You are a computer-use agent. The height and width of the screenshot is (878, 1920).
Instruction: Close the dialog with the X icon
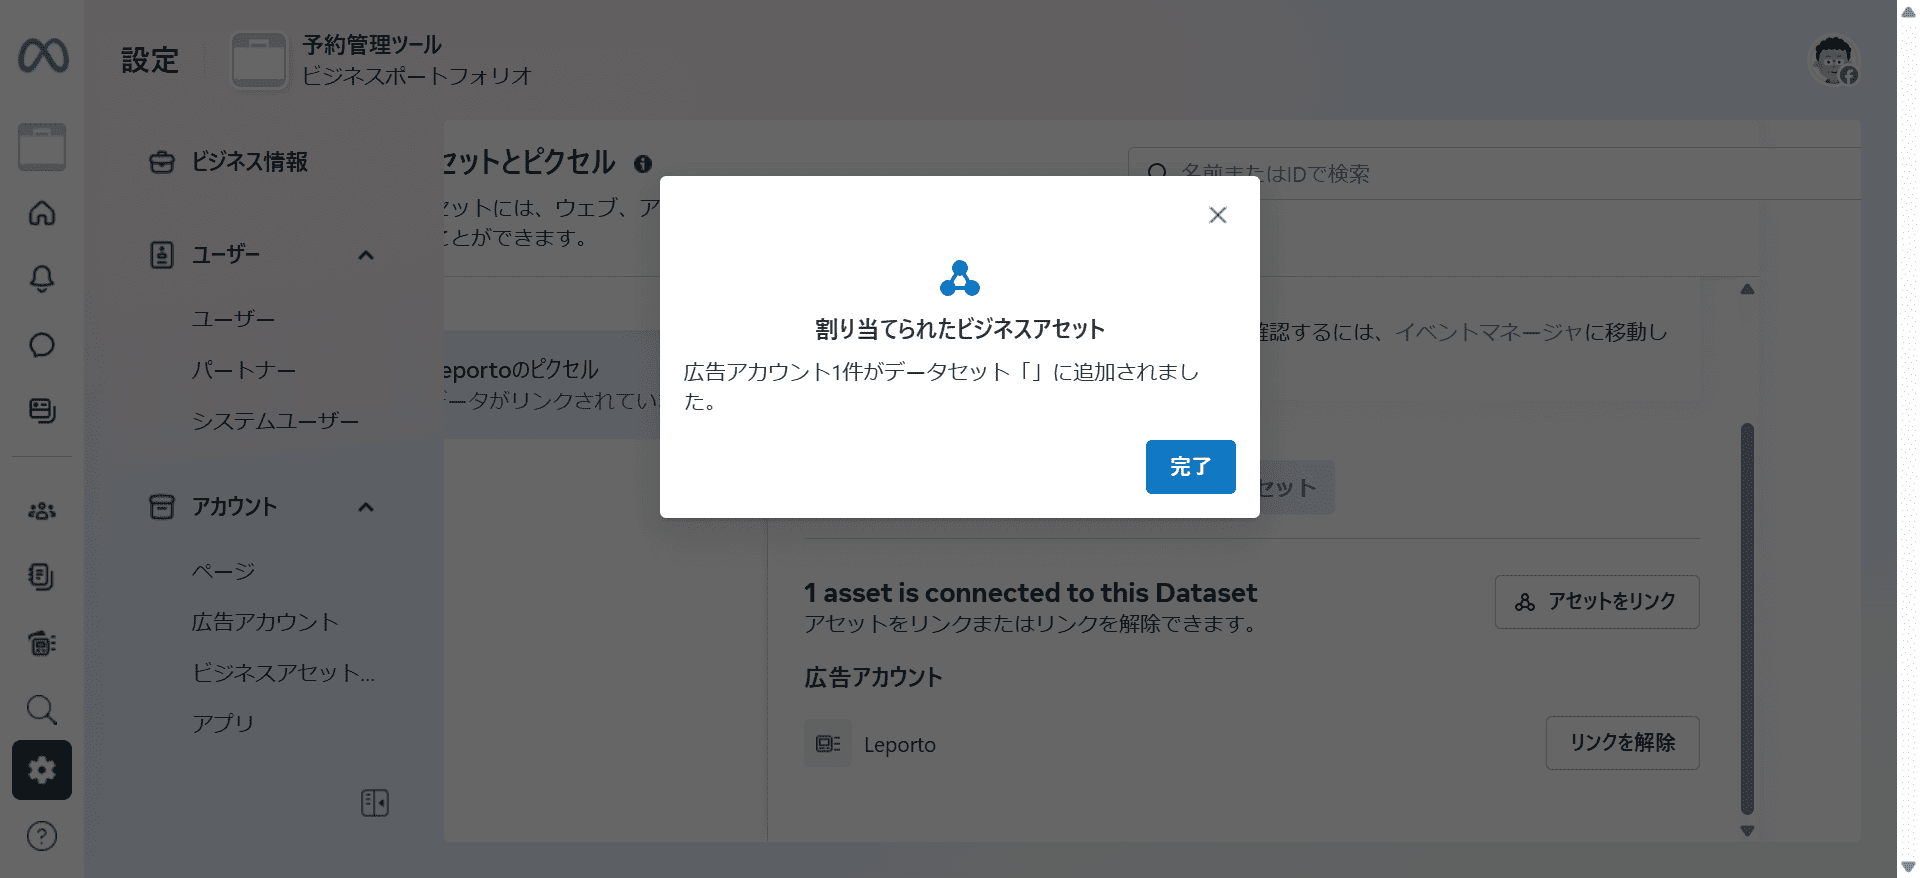point(1217,215)
